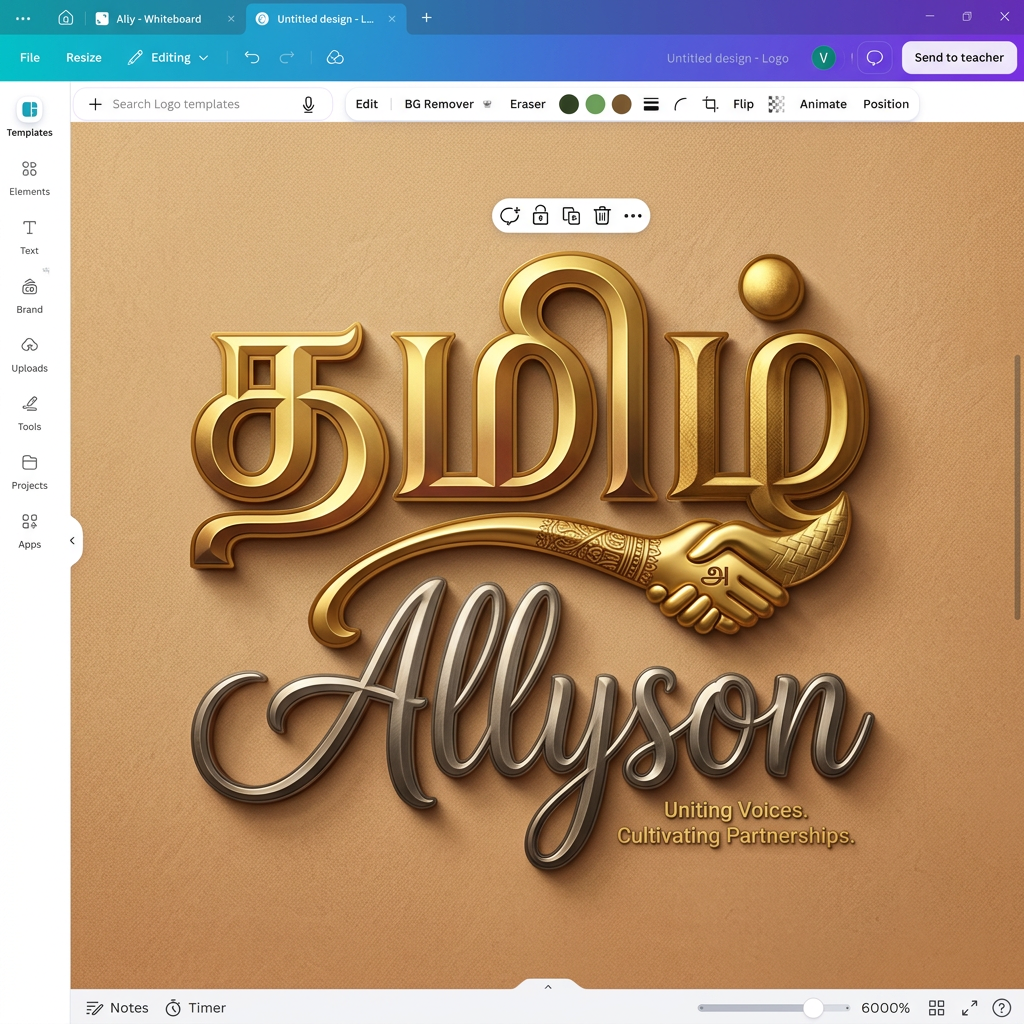Open the Animate panel
1024x1024 pixels.
pos(823,104)
